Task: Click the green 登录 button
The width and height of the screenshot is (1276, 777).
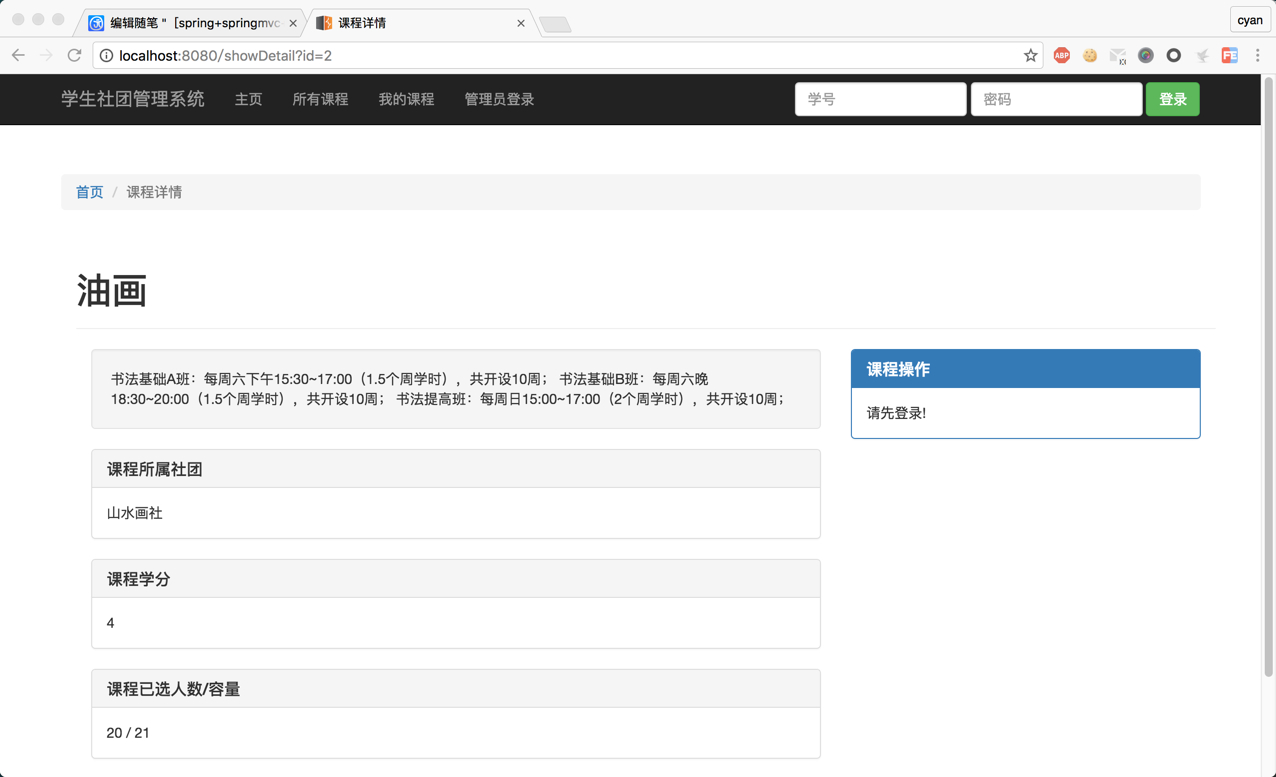Action: [1172, 99]
